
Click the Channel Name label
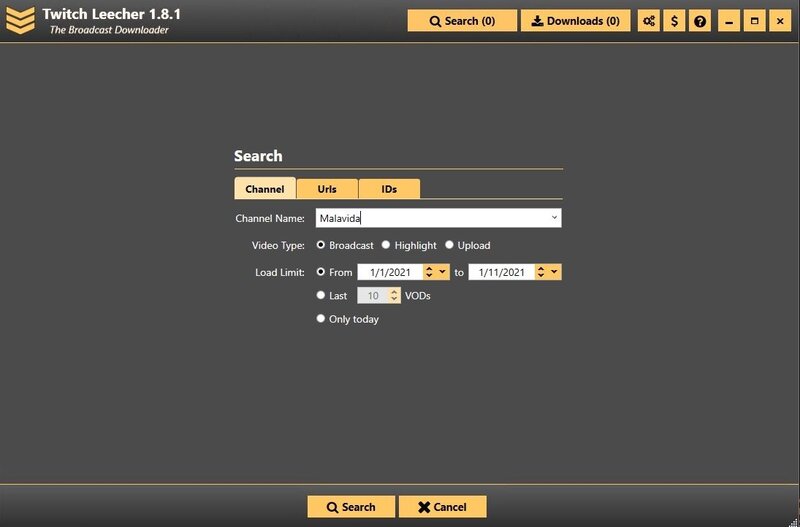(269, 218)
